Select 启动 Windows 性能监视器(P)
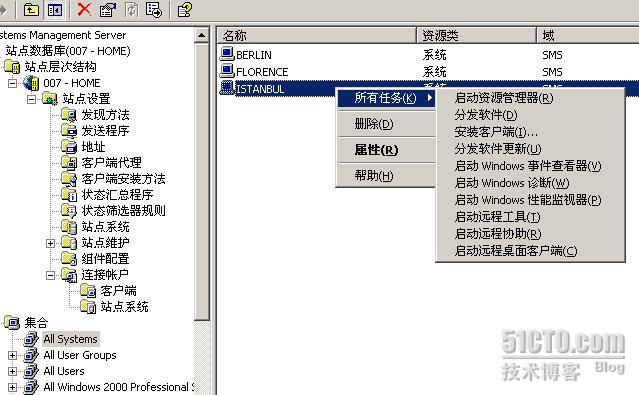 (x=530, y=200)
